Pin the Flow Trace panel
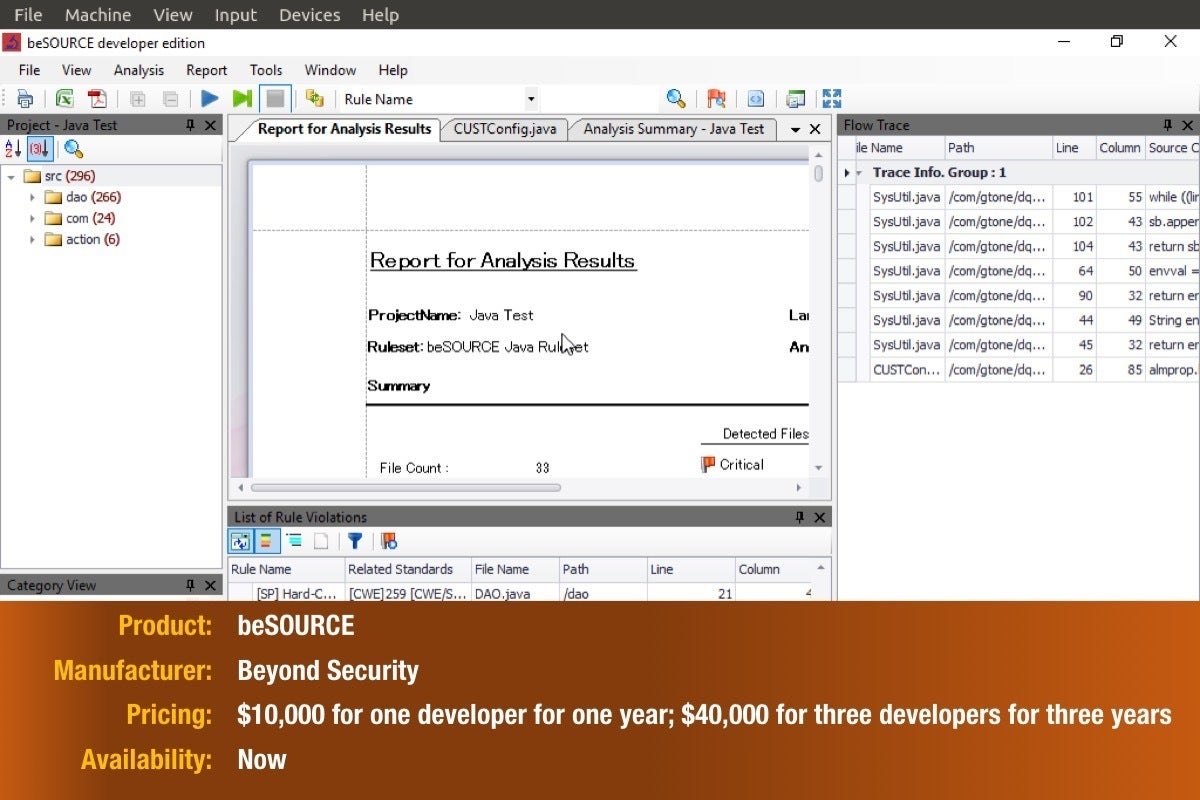The height and width of the screenshot is (800, 1200). (x=1167, y=125)
